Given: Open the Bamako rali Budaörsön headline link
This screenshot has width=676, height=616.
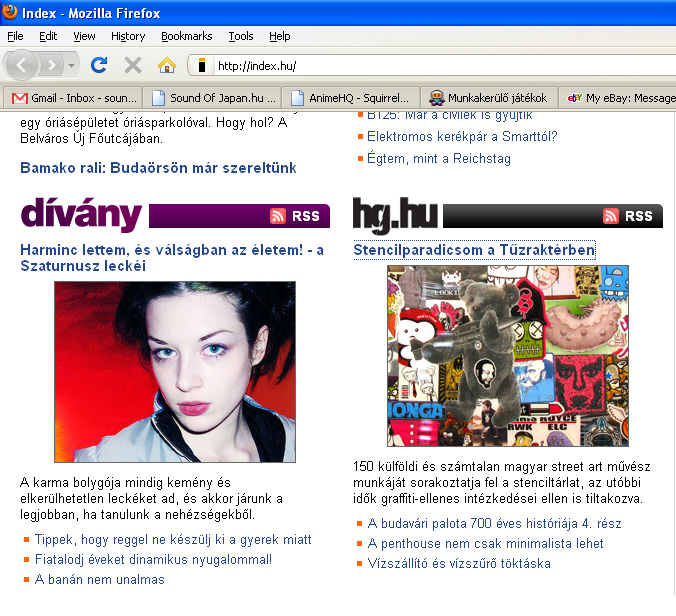Looking at the screenshot, I should (158, 168).
